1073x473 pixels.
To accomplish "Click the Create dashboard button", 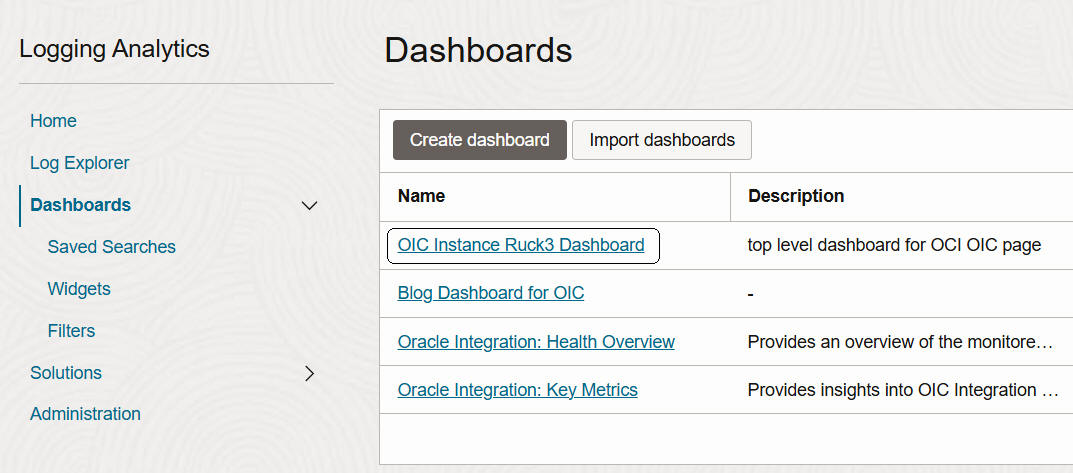I will pyautogui.click(x=480, y=140).
